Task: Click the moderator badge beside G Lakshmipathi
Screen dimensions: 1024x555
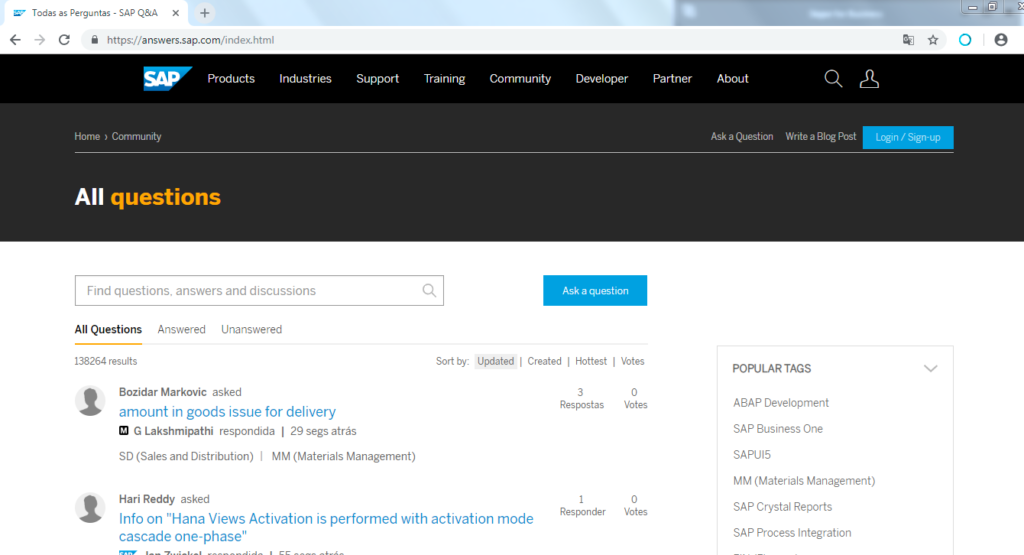Action: tap(123, 430)
